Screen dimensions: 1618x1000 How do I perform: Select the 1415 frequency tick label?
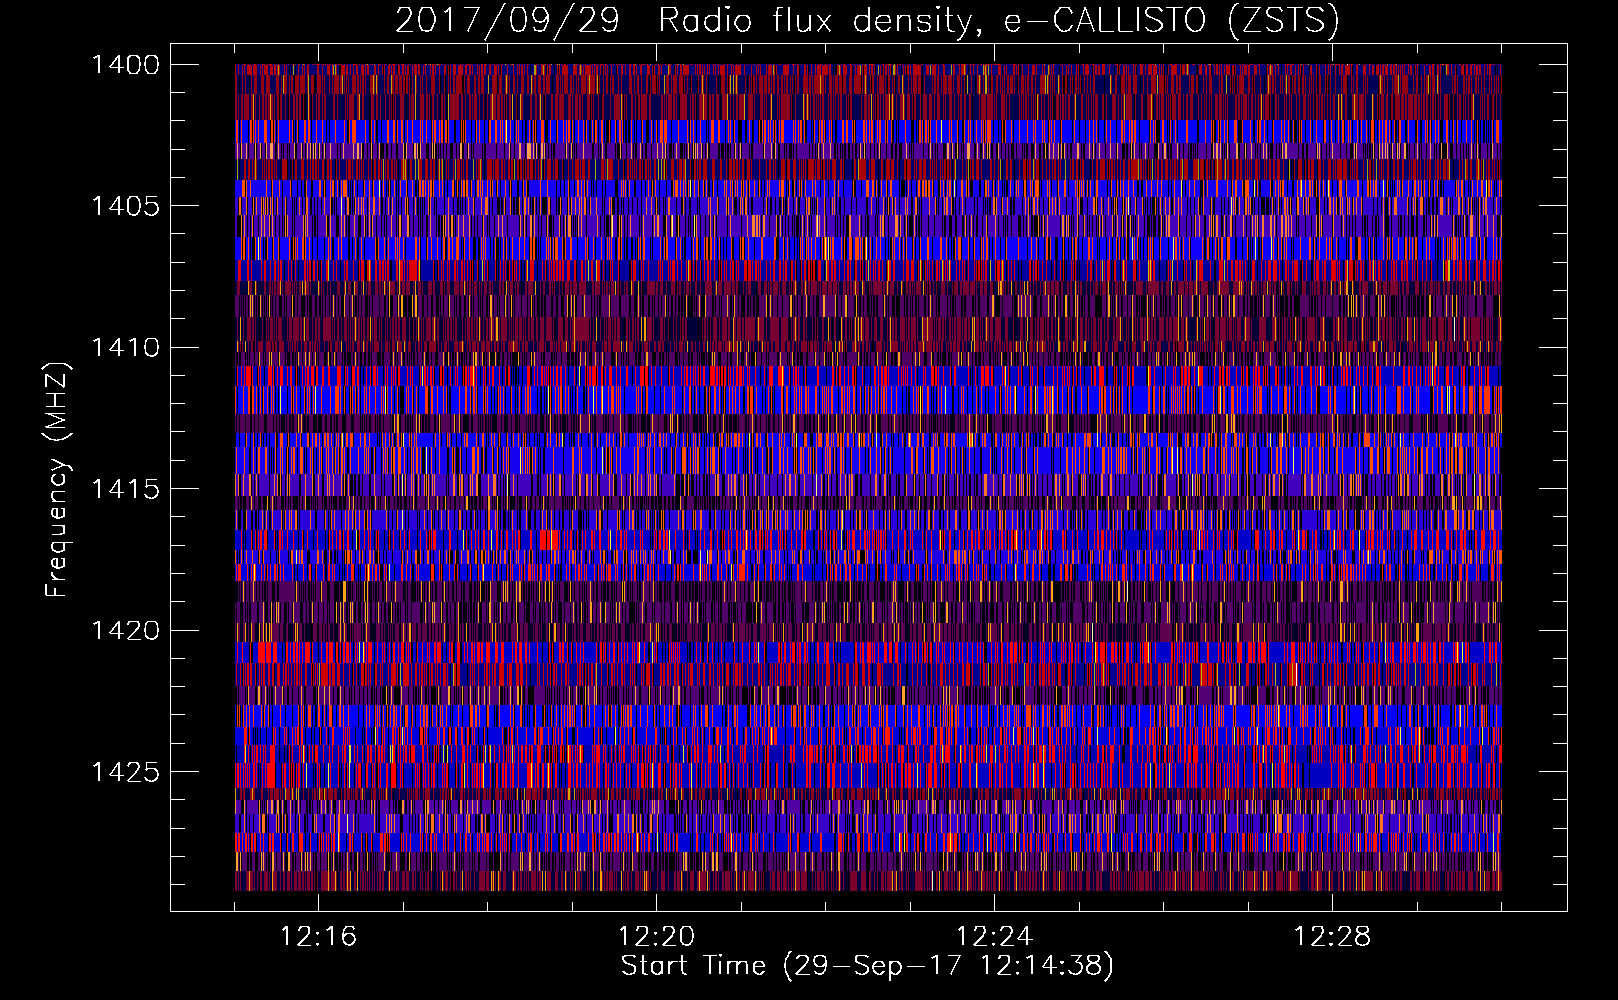coord(125,489)
